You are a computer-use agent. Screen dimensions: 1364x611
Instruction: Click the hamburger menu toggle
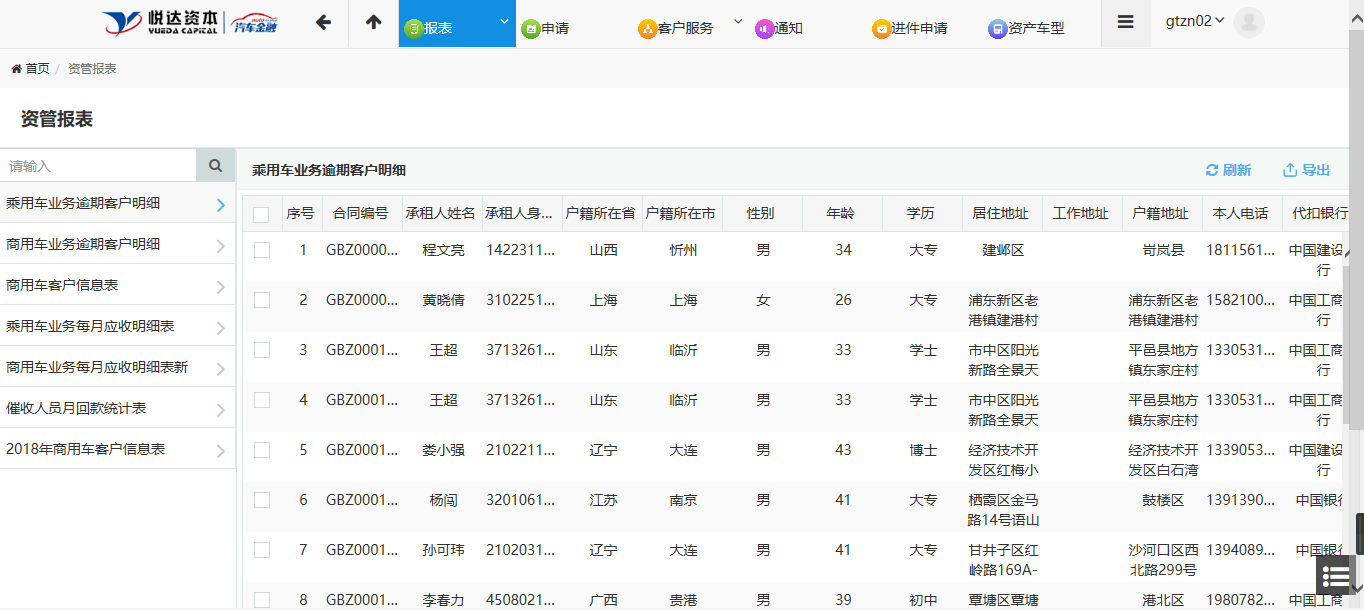coord(1125,22)
